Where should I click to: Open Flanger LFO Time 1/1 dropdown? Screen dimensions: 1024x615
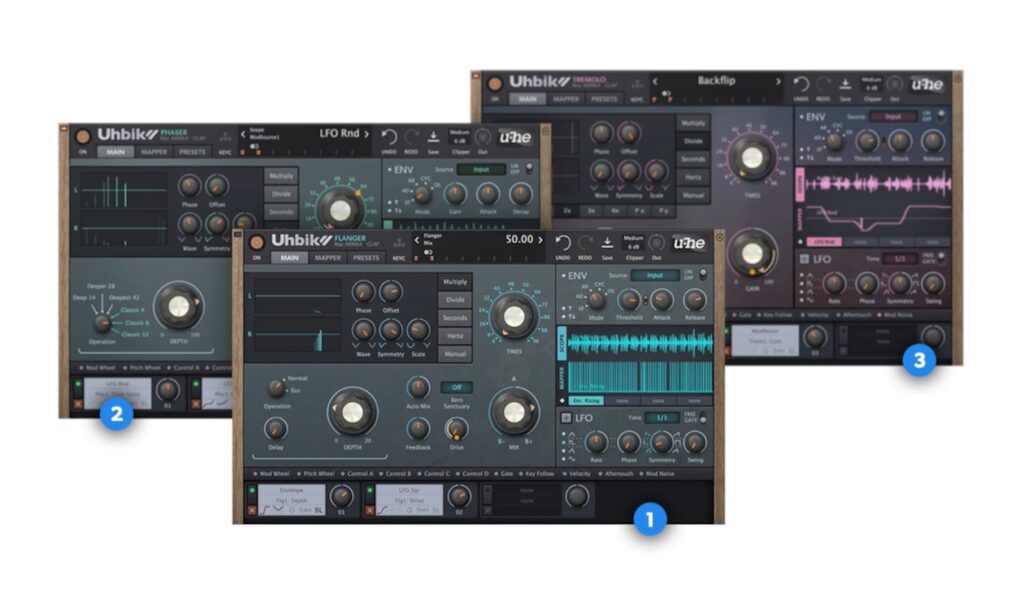click(x=660, y=417)
